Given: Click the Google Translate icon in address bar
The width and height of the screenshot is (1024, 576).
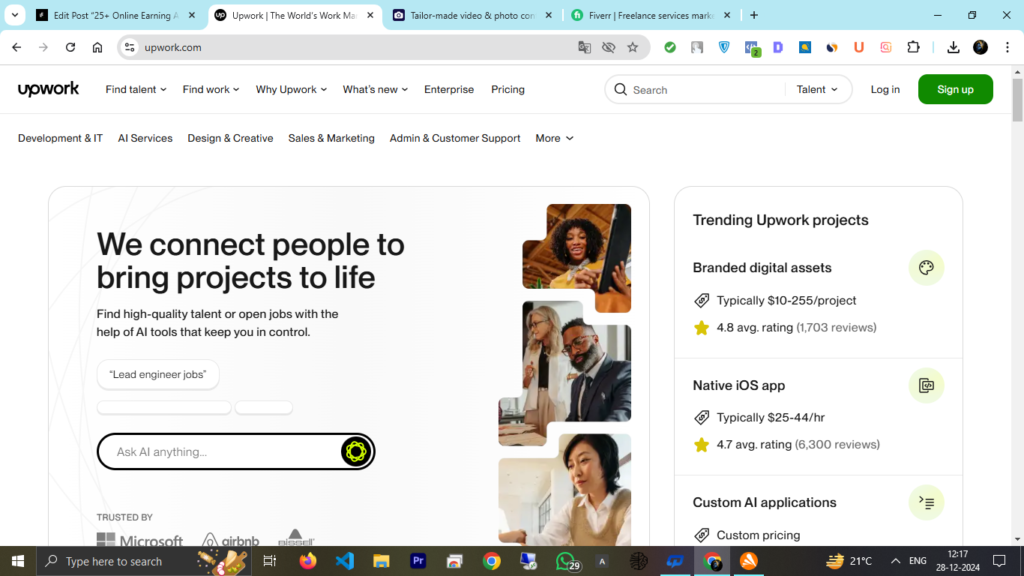Looking at the screenshot, I should click(585, 47).
